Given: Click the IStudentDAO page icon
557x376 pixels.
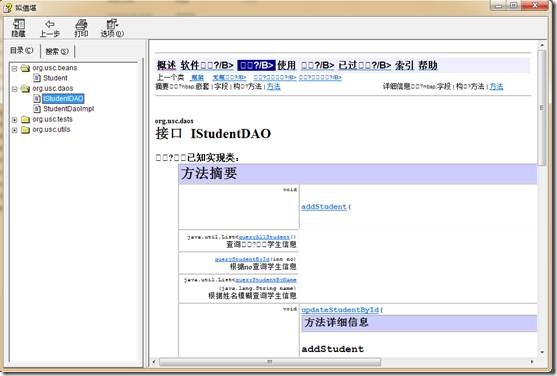Looking at the screenshot, I should click(37, 98).
